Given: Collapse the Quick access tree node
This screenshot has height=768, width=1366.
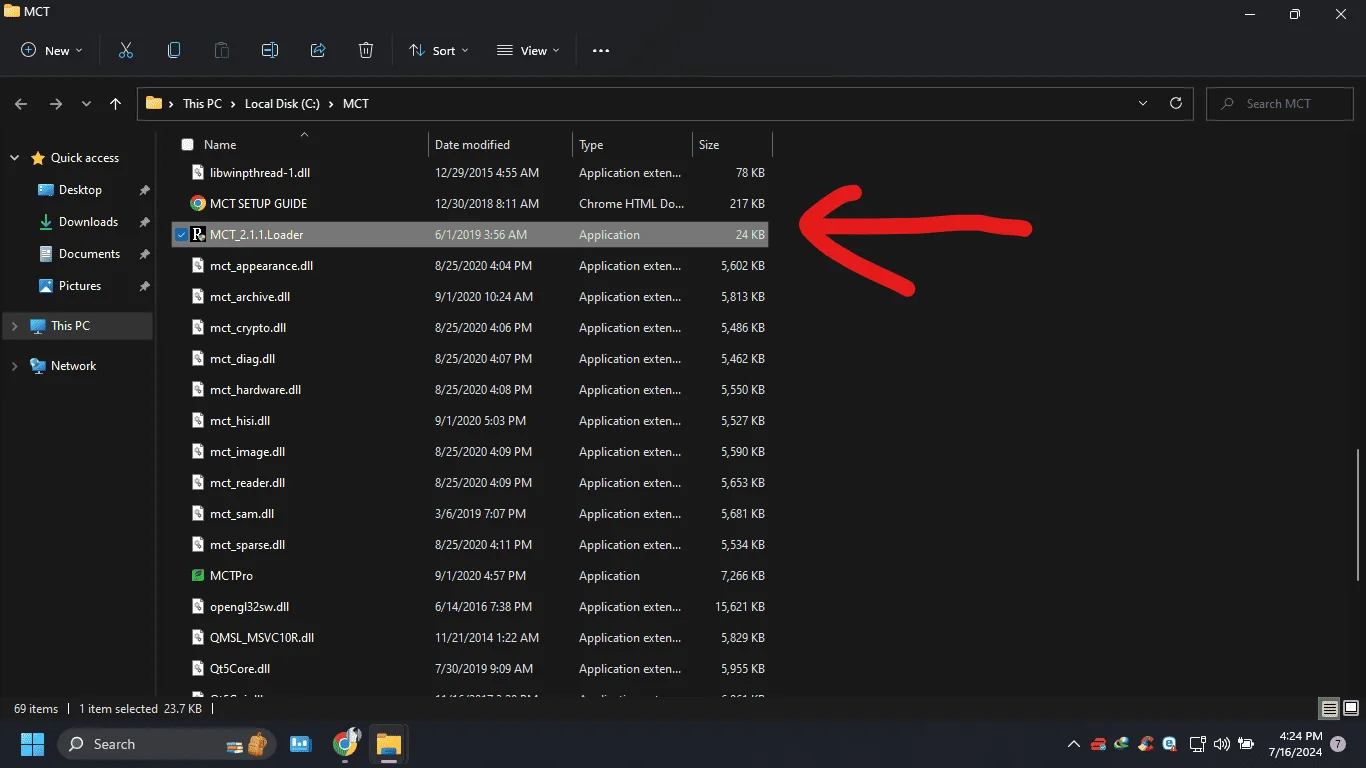Looking at the screenshot, I should [x=14, y=158].
